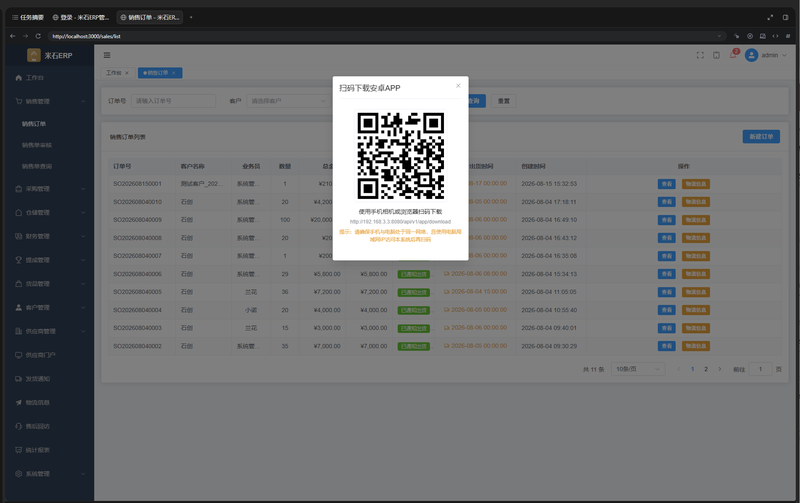The height and width of the screenshot is (503, 800).
Task: Click the 订单号 search input field
Action: tap(173, 101)
